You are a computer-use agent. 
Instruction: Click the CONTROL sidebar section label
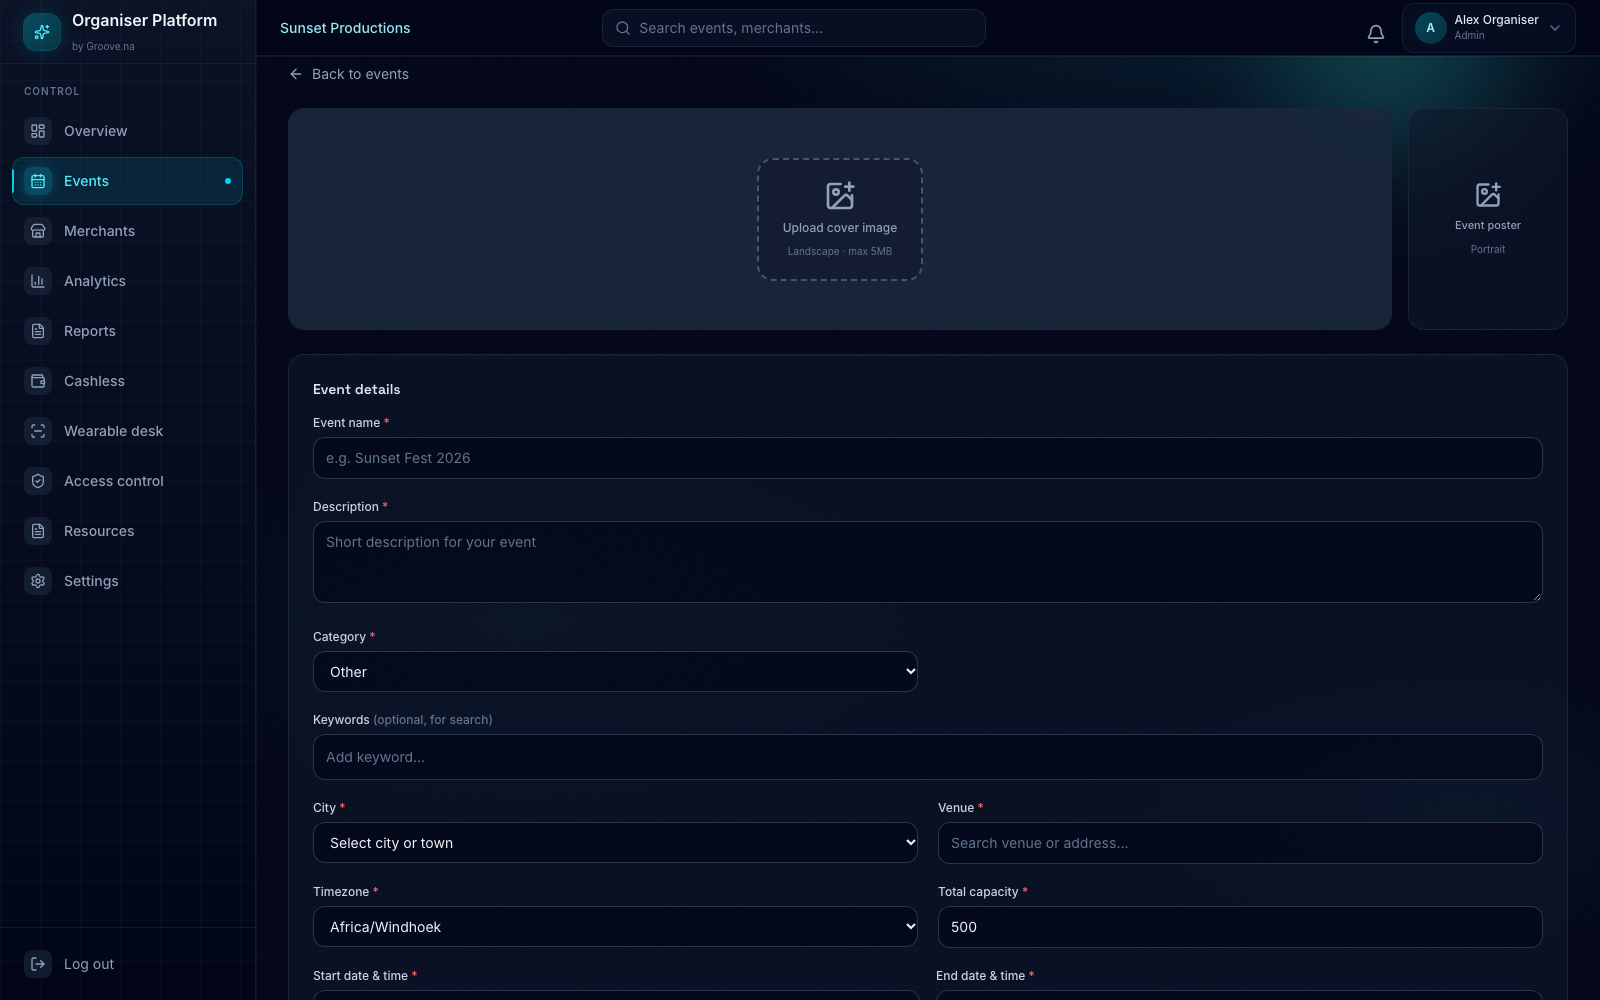coord(52,91)
